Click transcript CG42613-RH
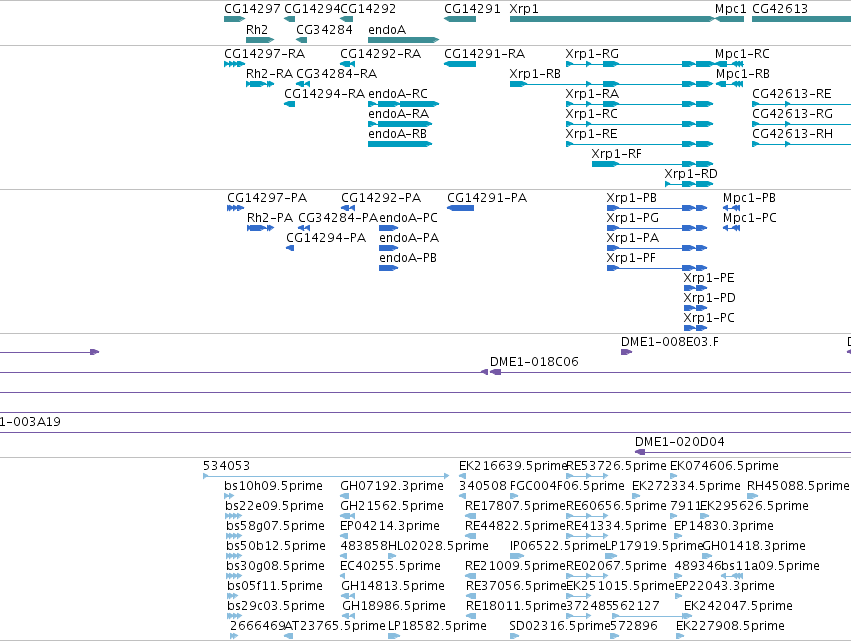 792,134
